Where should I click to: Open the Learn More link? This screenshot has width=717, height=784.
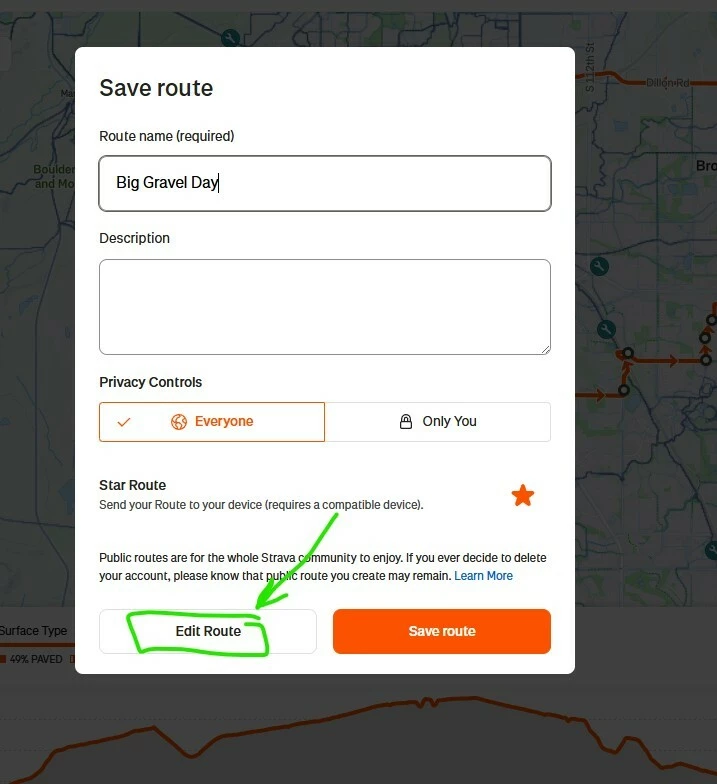484,576
